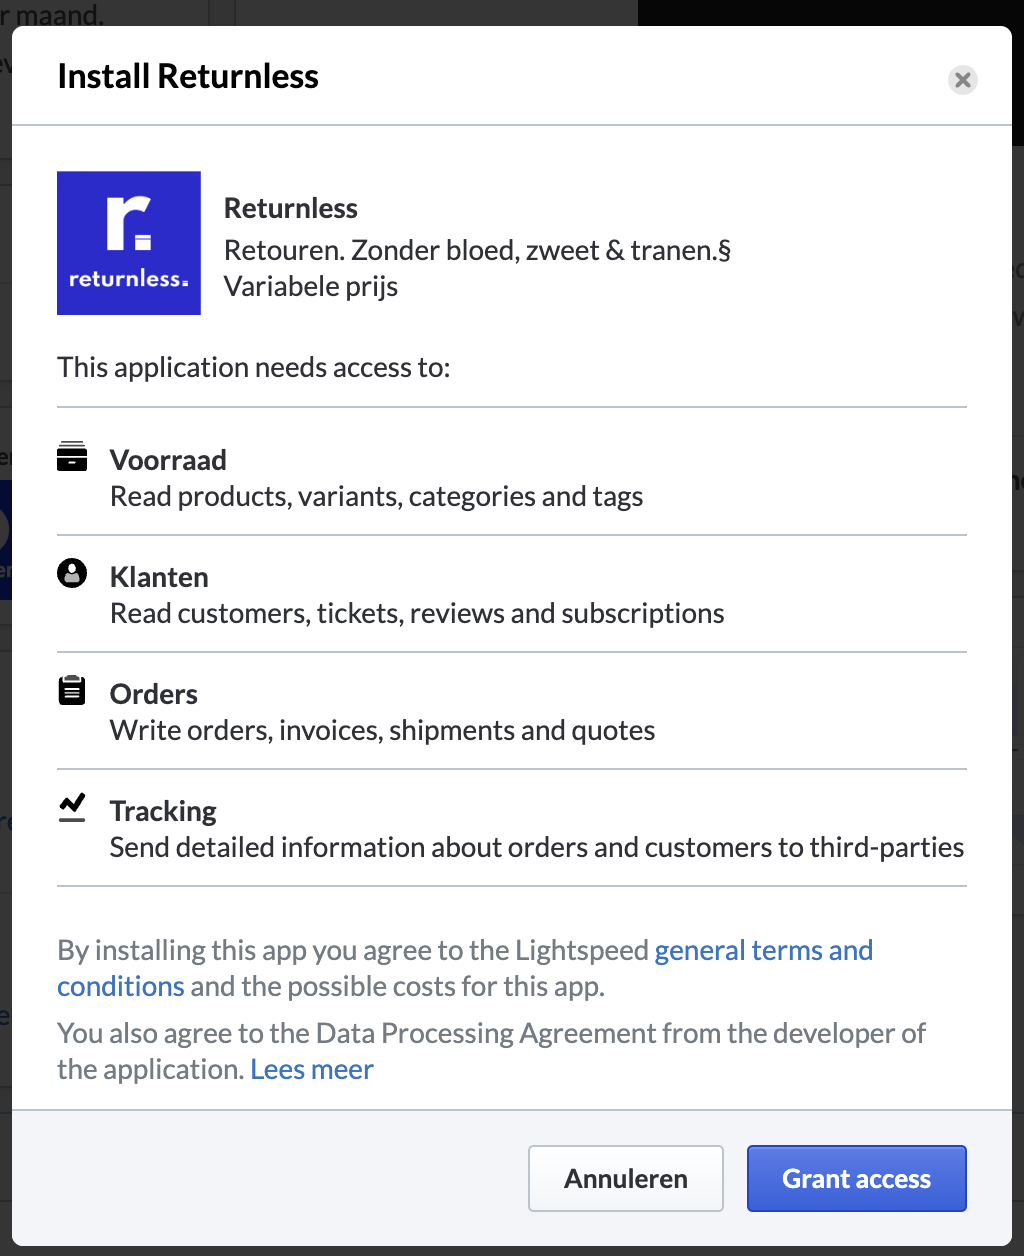
Task: Open the Lees meer link
Action: [x=312, y=1069]
